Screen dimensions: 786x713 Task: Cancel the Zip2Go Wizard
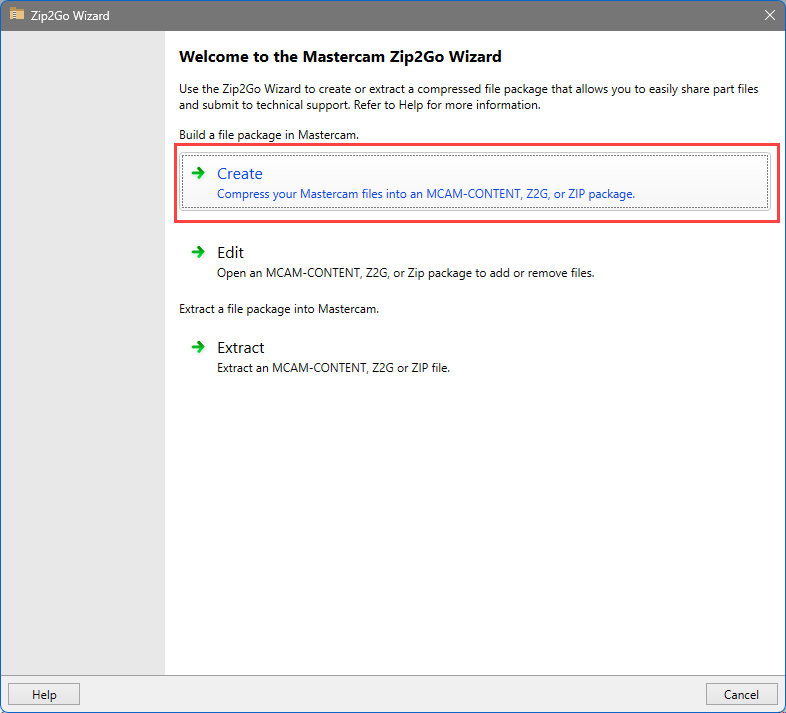(x=741, y=694)
